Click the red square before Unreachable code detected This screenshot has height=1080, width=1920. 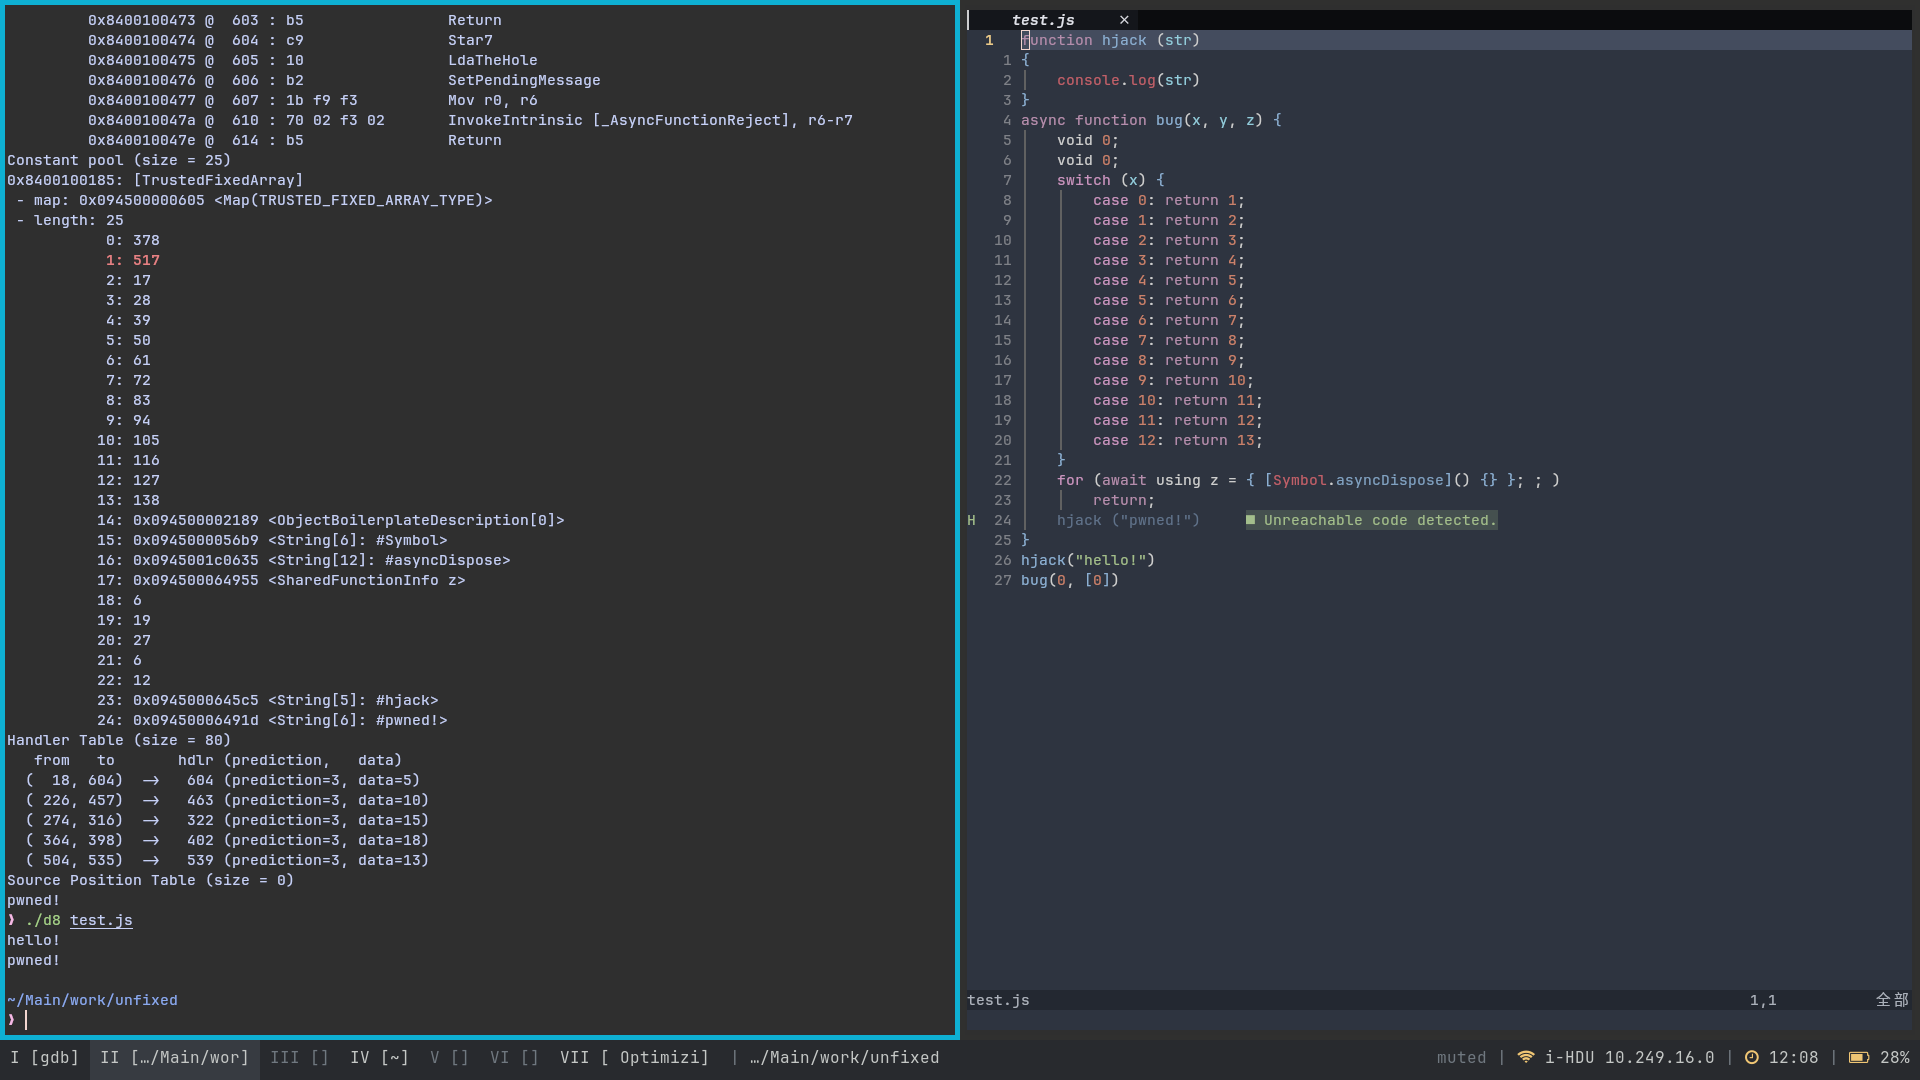[x=1251, y=520]
